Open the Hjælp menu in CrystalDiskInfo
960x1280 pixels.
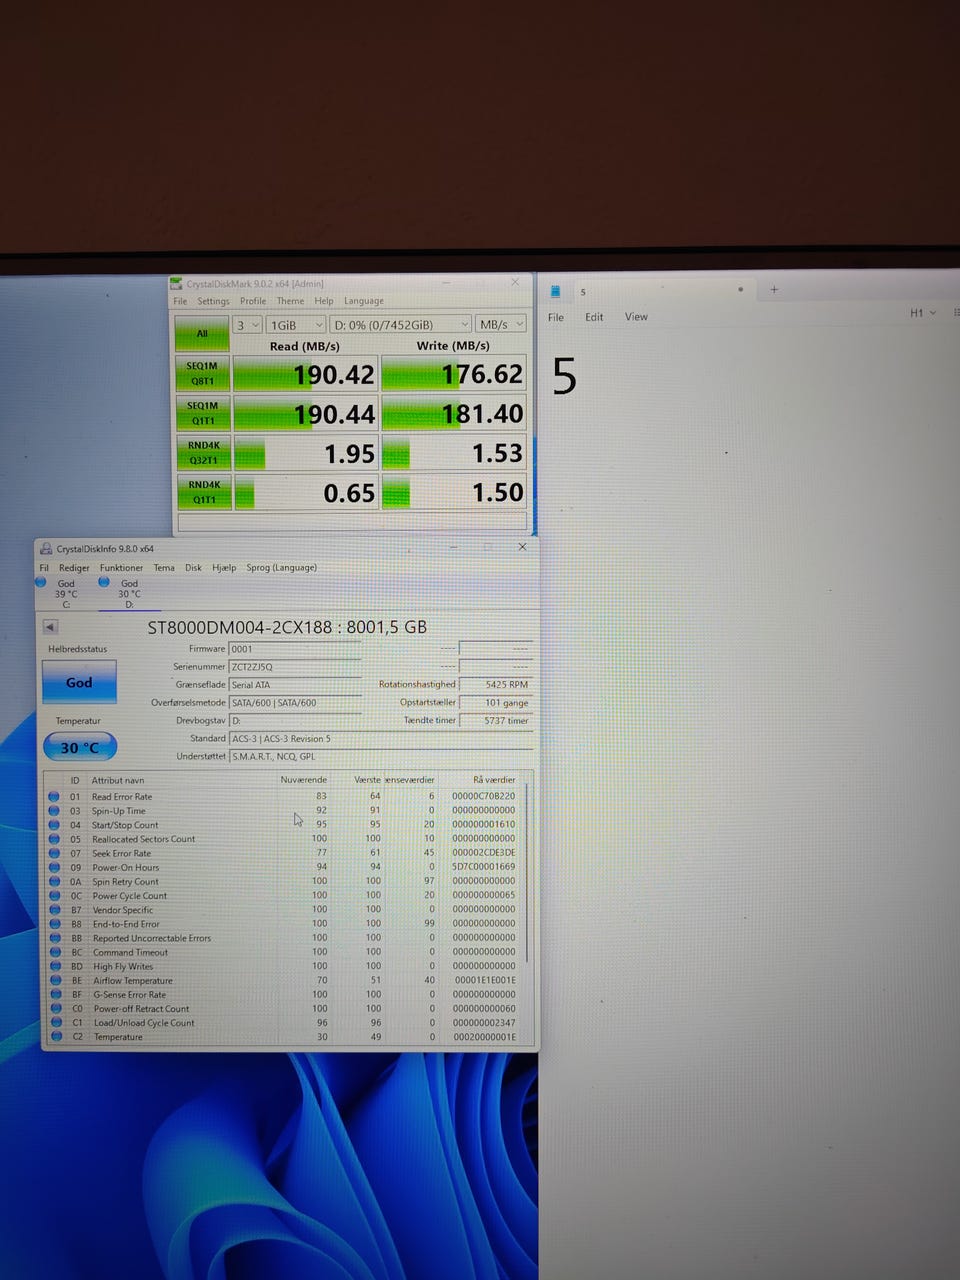pos(224,568)
